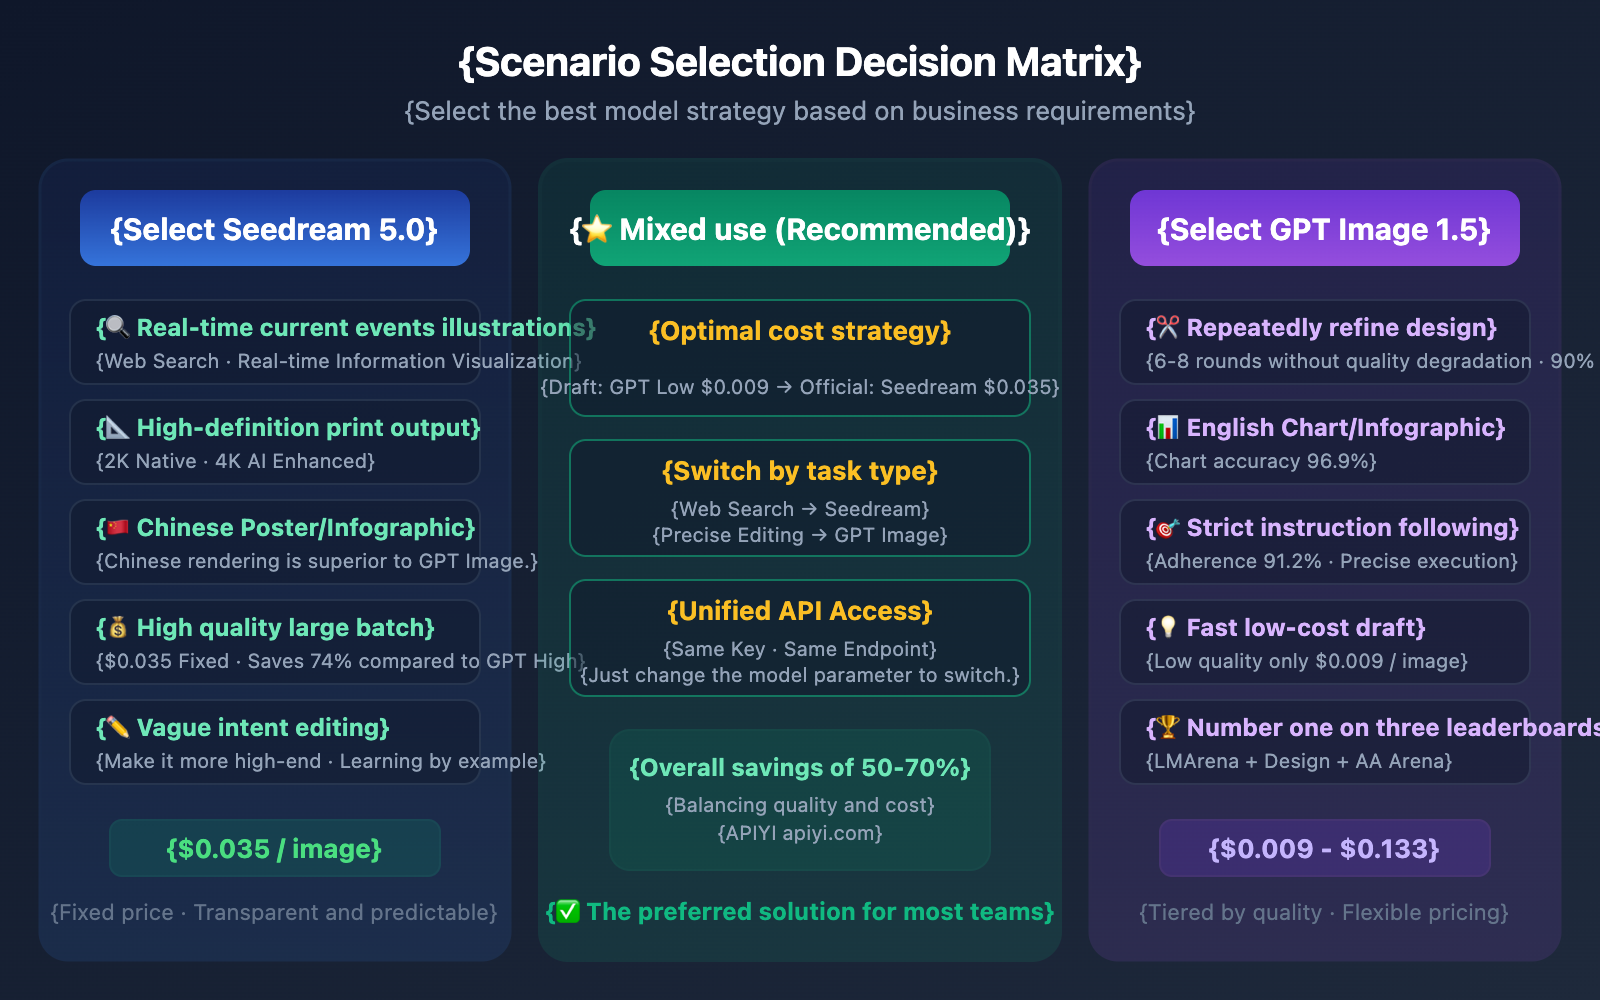The width and height of the screenshot is (1600, 1000).
Task: Select the Select Seedream 5.0 header
Action: (274, 229)
